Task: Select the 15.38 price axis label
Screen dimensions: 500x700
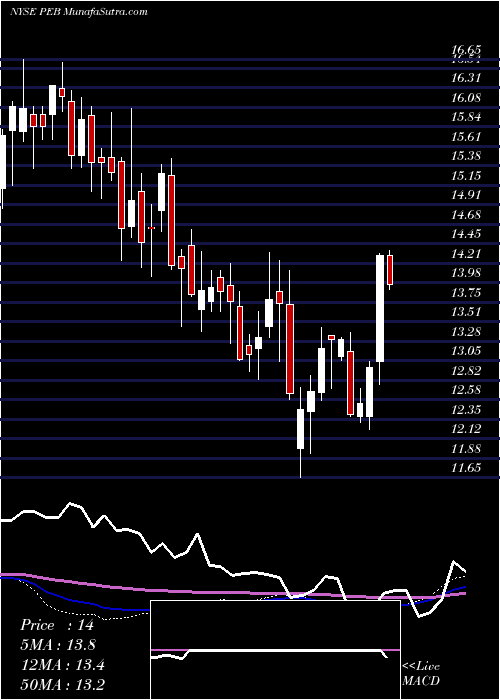Action: (x=466, y=156)
